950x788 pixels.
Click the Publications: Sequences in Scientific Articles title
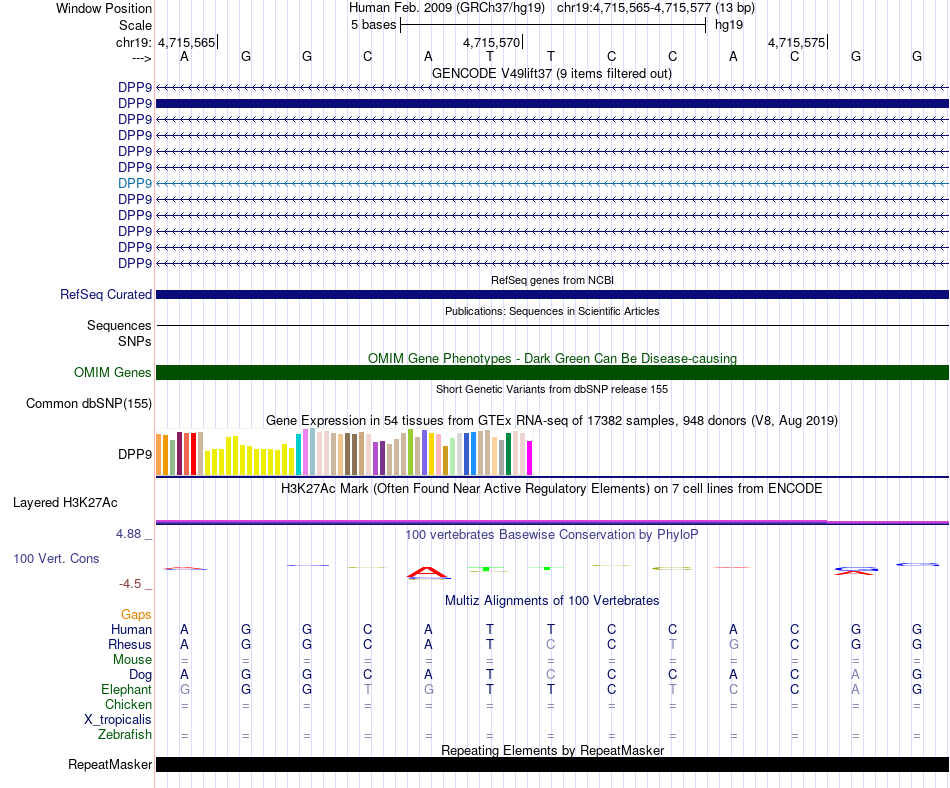[x=552, y=311]
